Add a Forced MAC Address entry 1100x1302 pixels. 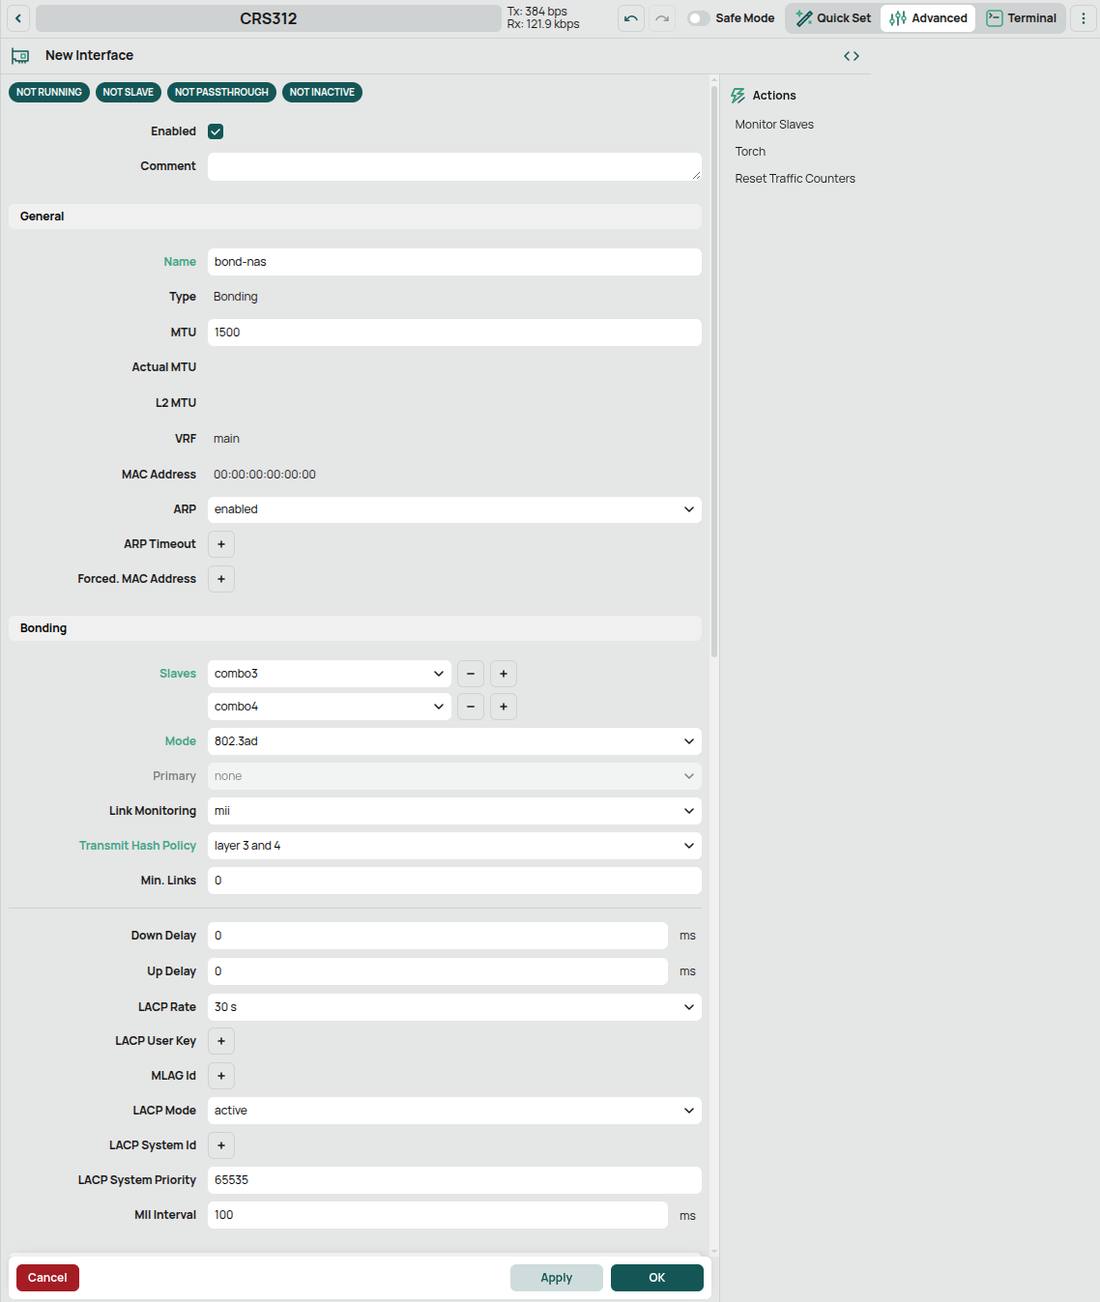pos(221,579)
